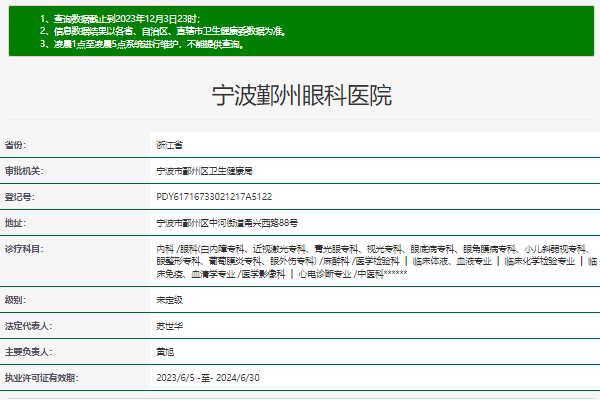Click the 执业许可证有效期 label
The width and height of the screenshot is (600, 400).
click(x=41, y=378)
